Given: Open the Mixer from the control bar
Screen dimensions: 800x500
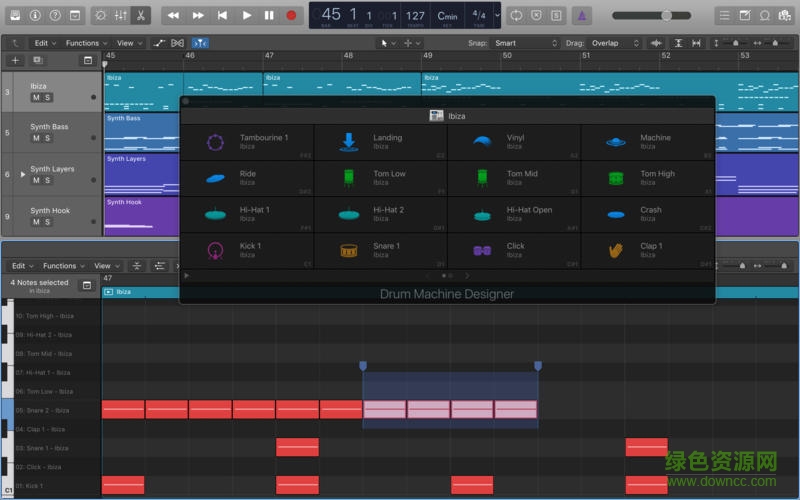Looking at the screenshot, I should pyautogui.click(x=121, y=15).
